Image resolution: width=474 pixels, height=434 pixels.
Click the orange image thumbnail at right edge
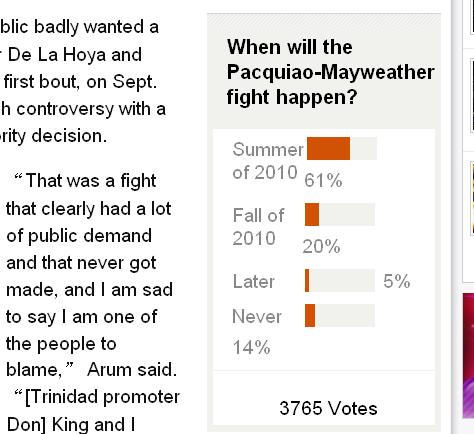[x=472, y=199]
